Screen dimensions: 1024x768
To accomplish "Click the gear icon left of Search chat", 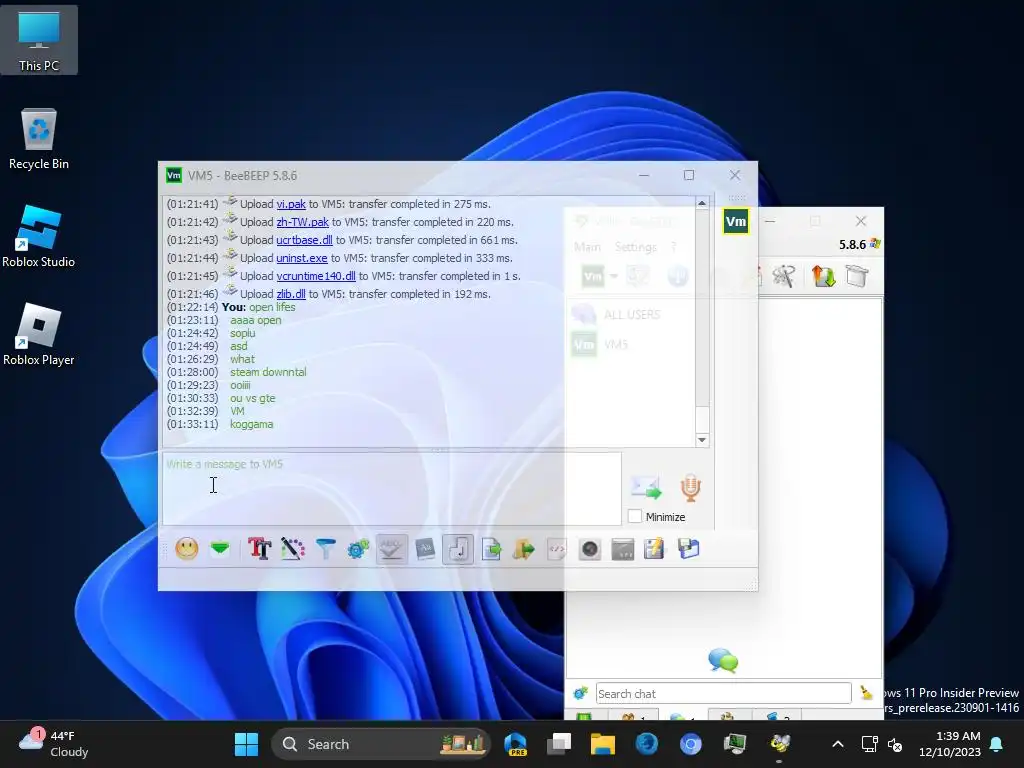I will coord(580,694).
